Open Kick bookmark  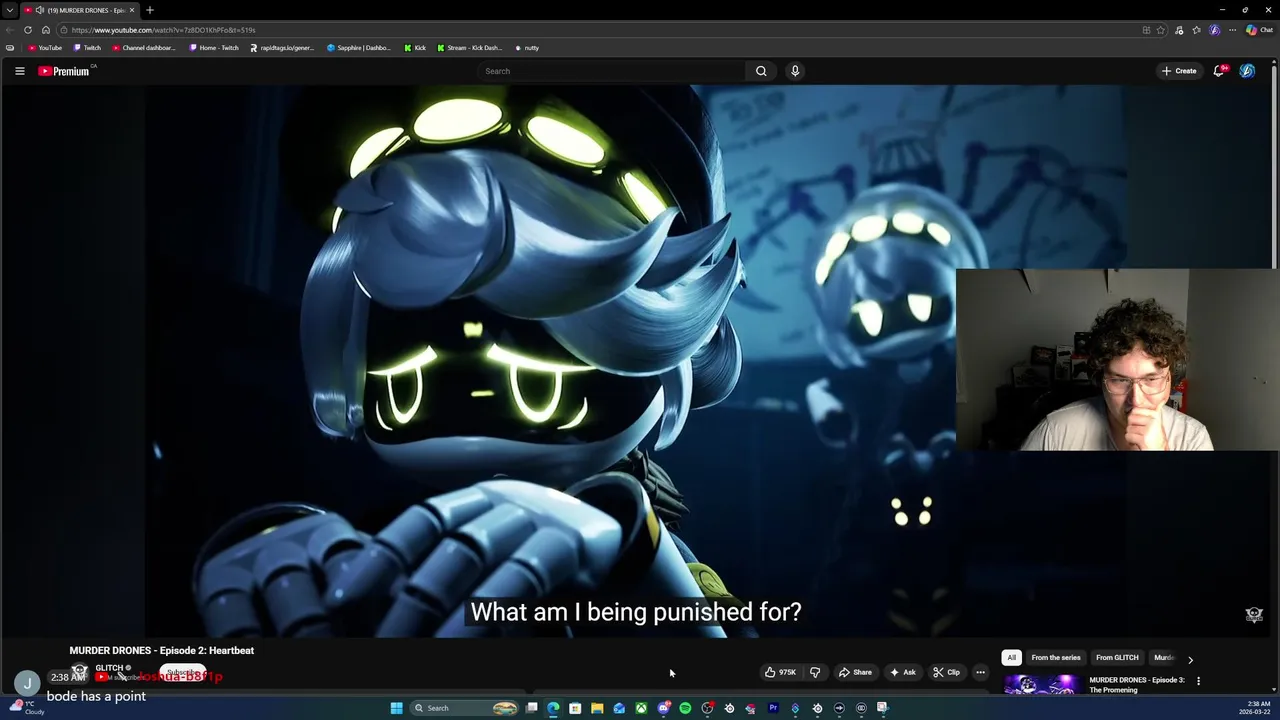[x=416, y=48]
